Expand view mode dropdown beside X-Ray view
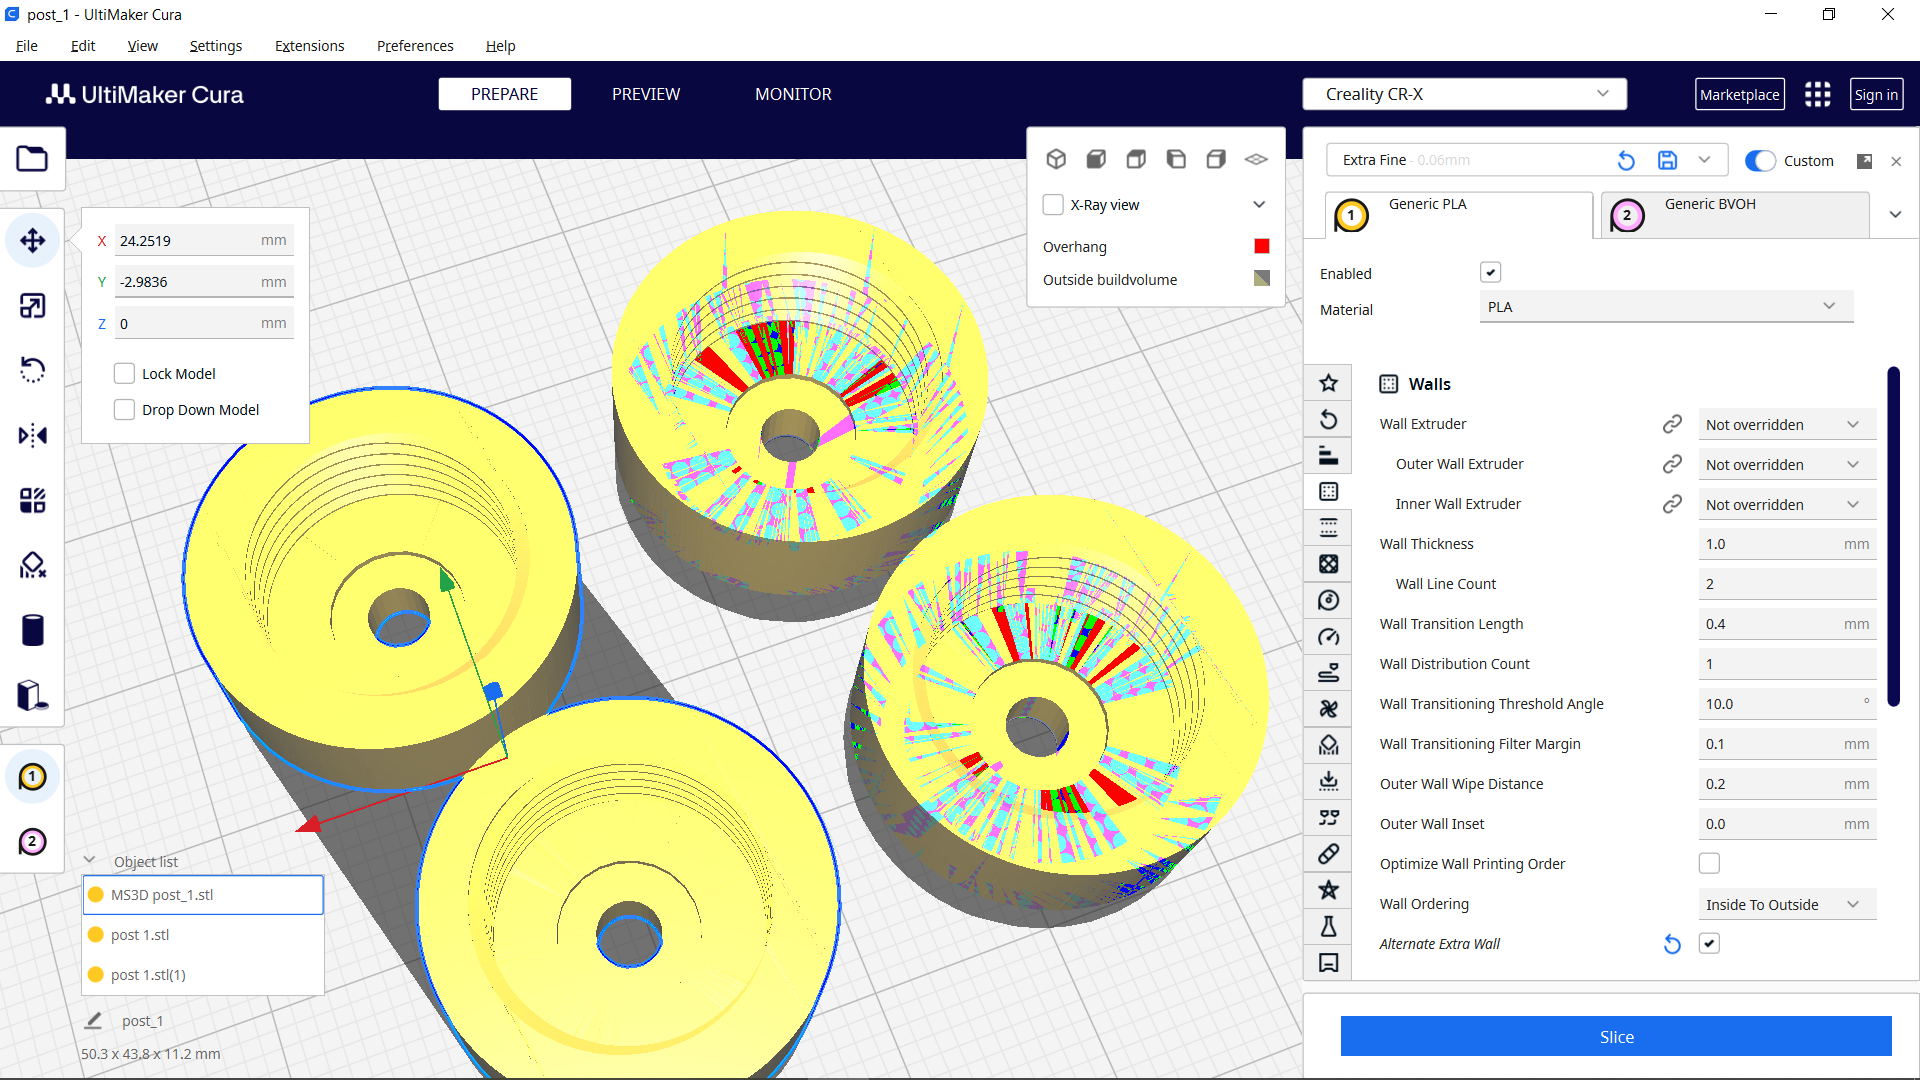The height and width of the screenshot is (1080, 1920). click(1259, 205)
